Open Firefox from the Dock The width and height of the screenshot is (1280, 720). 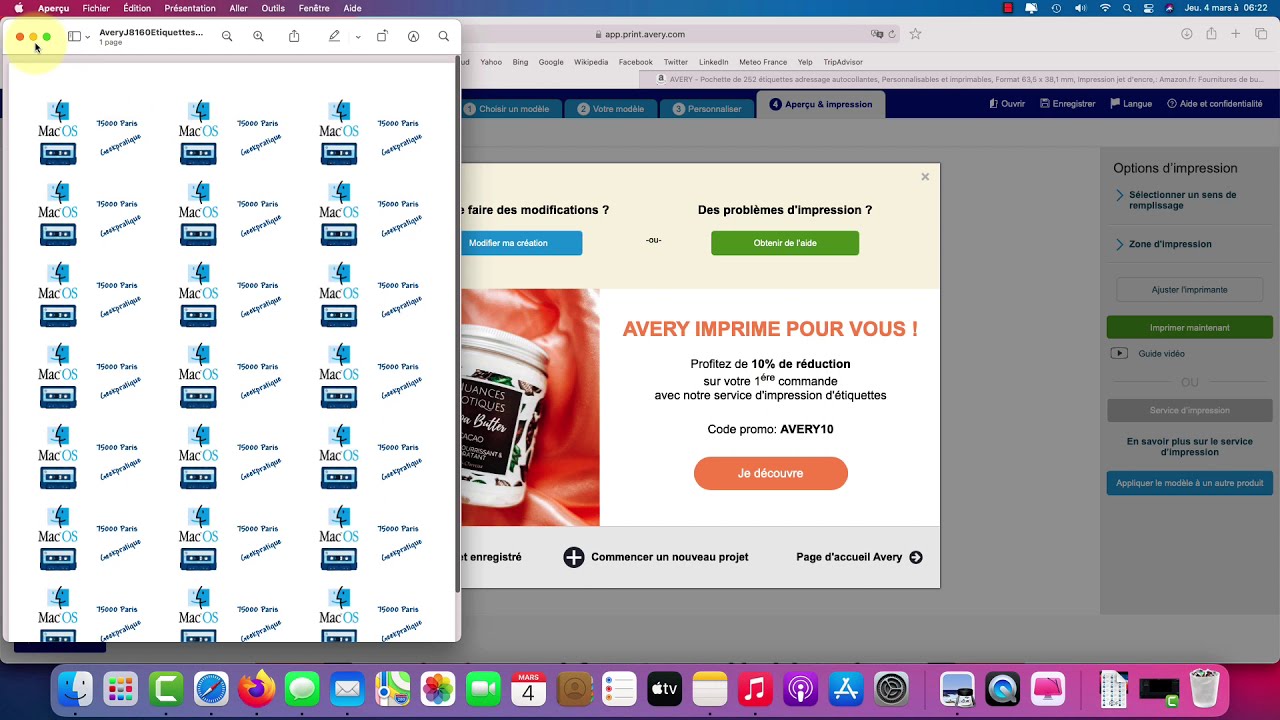click(256, 689)
